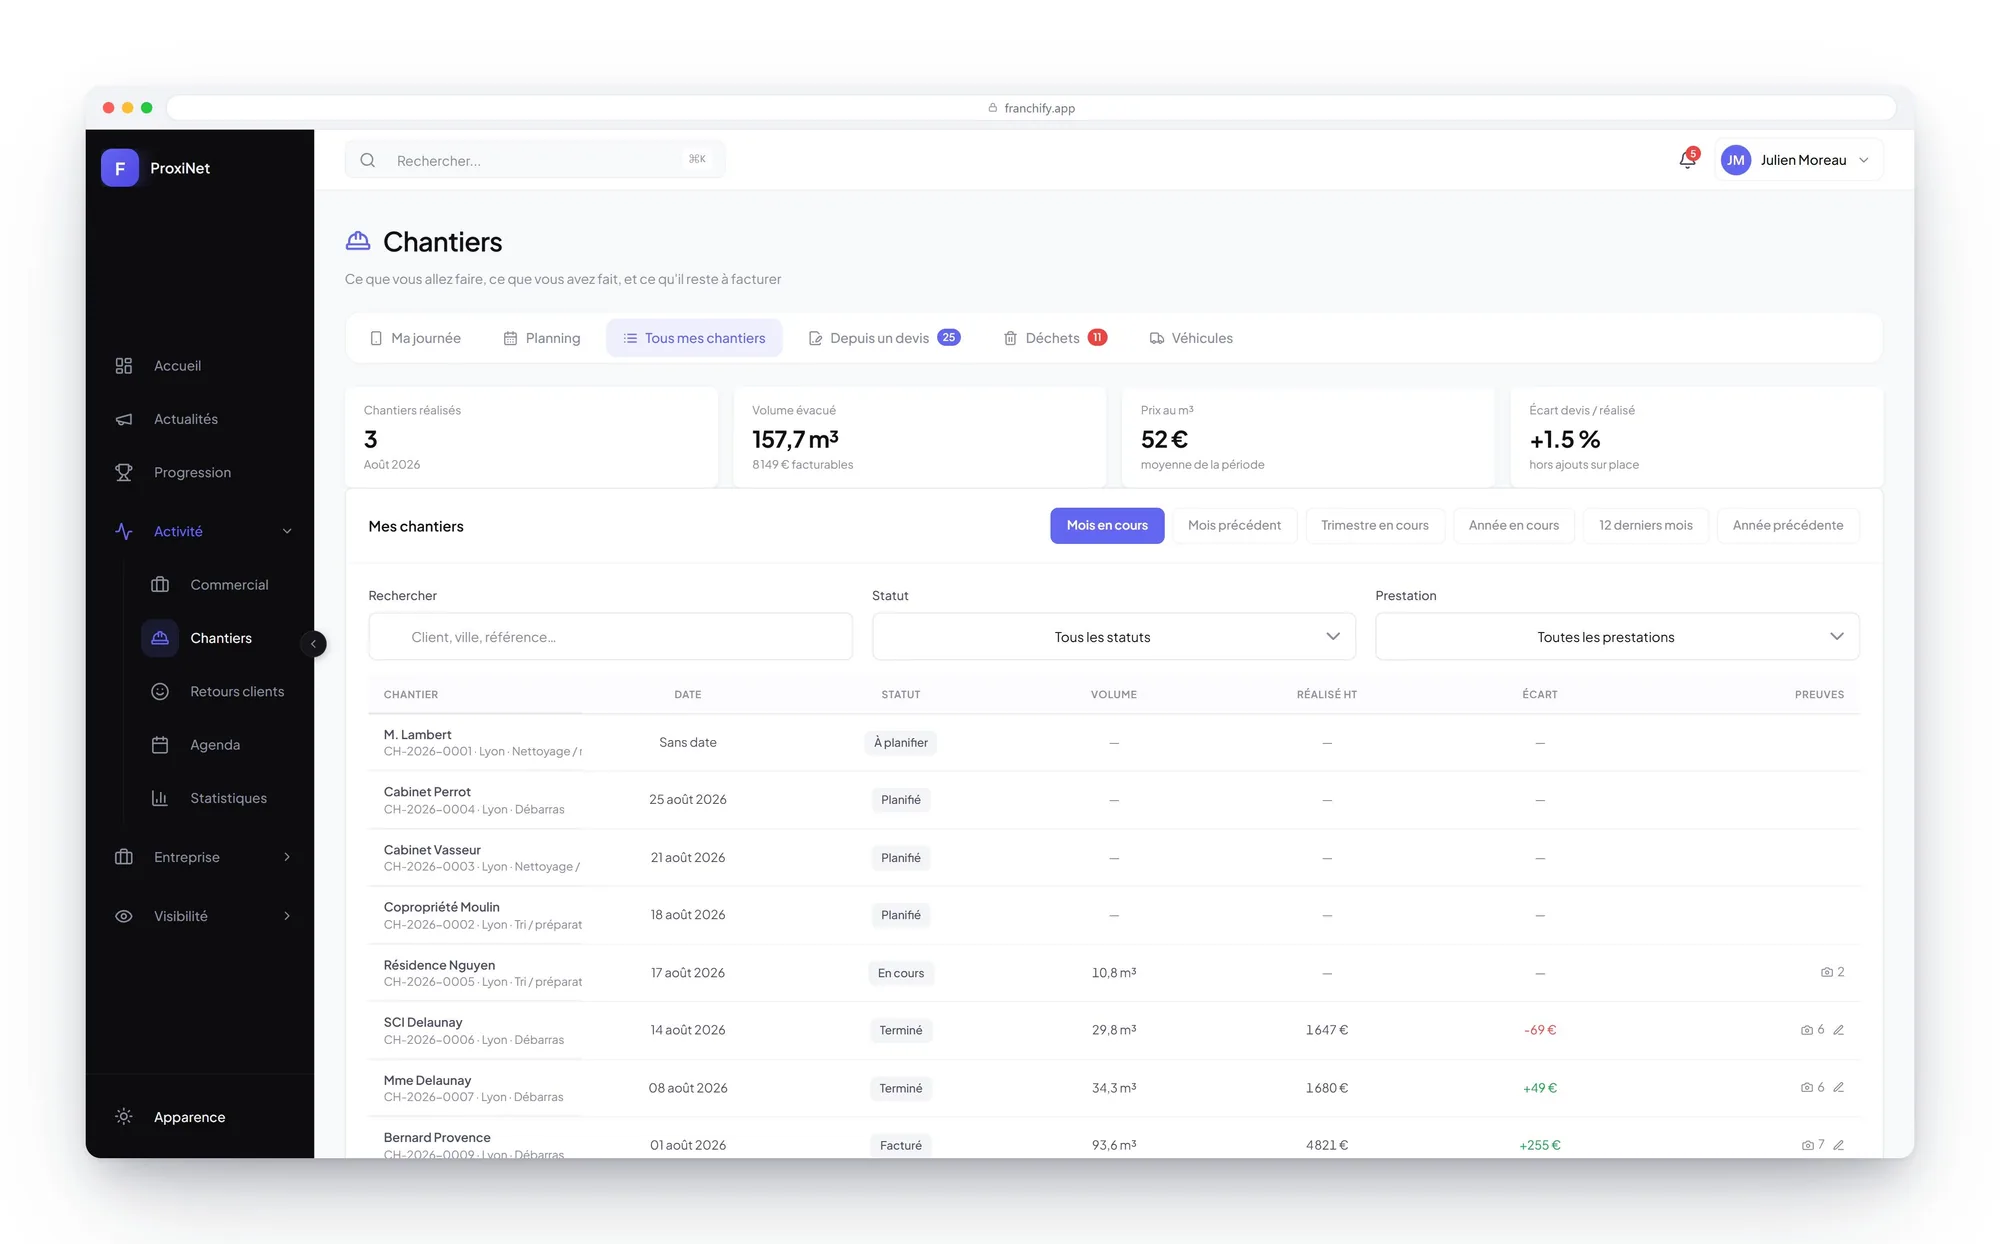This screenshot has height=1244, width=2000.
Task: Switch to the Ma journée tab
Action: 415,338
